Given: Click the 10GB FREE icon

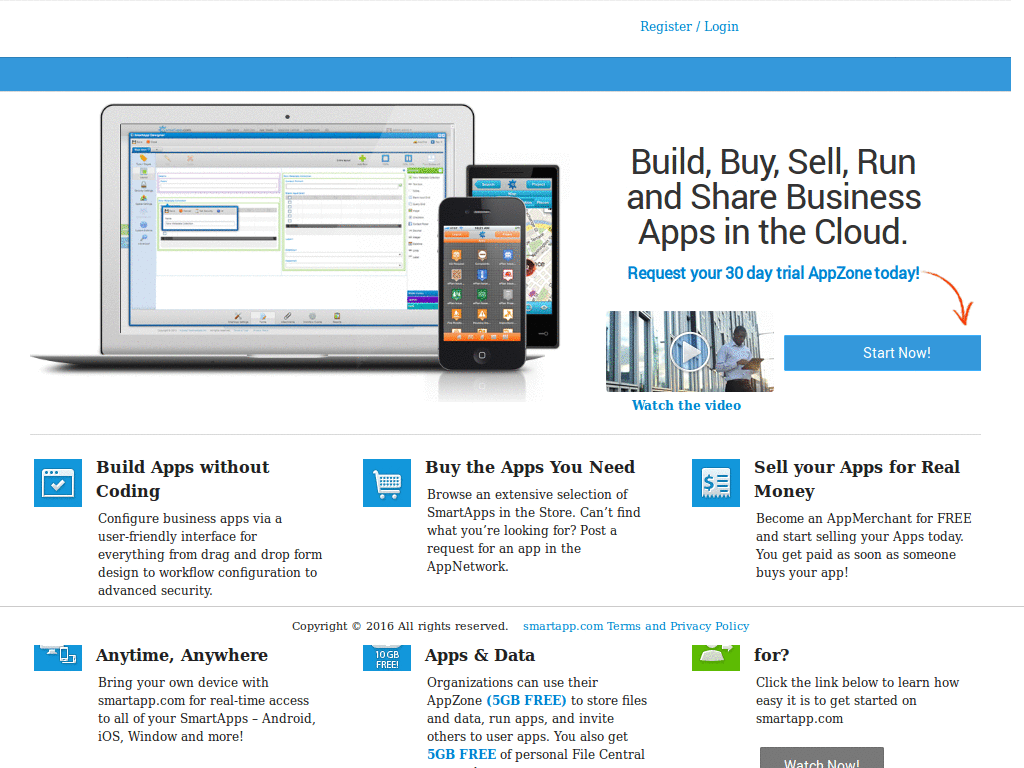Looking at the screenshot, I should [x=387, y=658].
